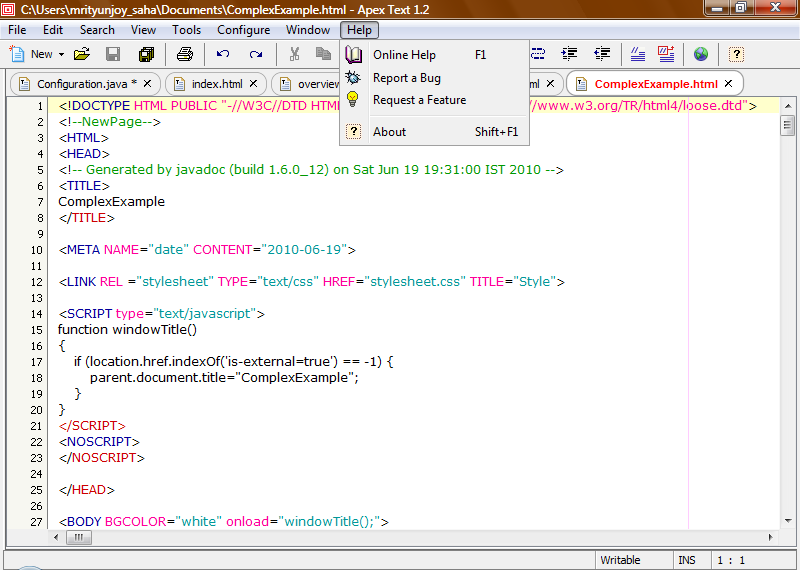Click the comment lines toolbar icon
The image size is (800, 570).
pos(638,54)
